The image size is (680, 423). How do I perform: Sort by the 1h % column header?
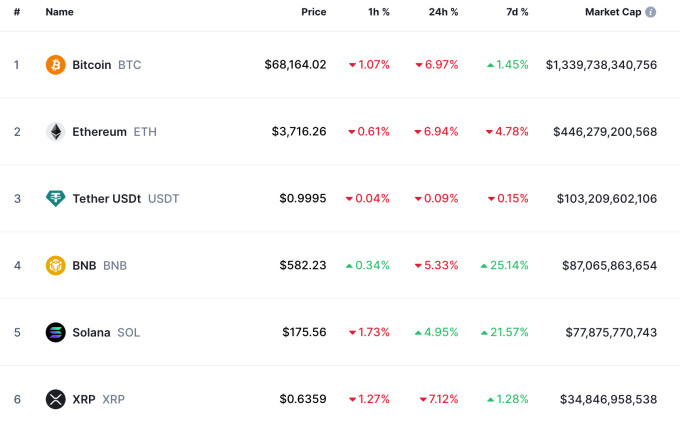pyautogui.click(x=378, y=12)
